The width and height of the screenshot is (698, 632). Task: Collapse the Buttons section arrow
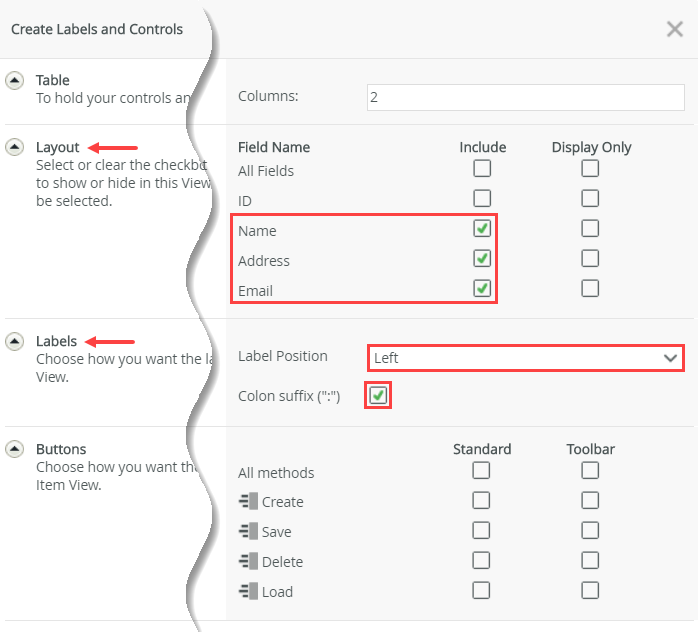point(15,449)
